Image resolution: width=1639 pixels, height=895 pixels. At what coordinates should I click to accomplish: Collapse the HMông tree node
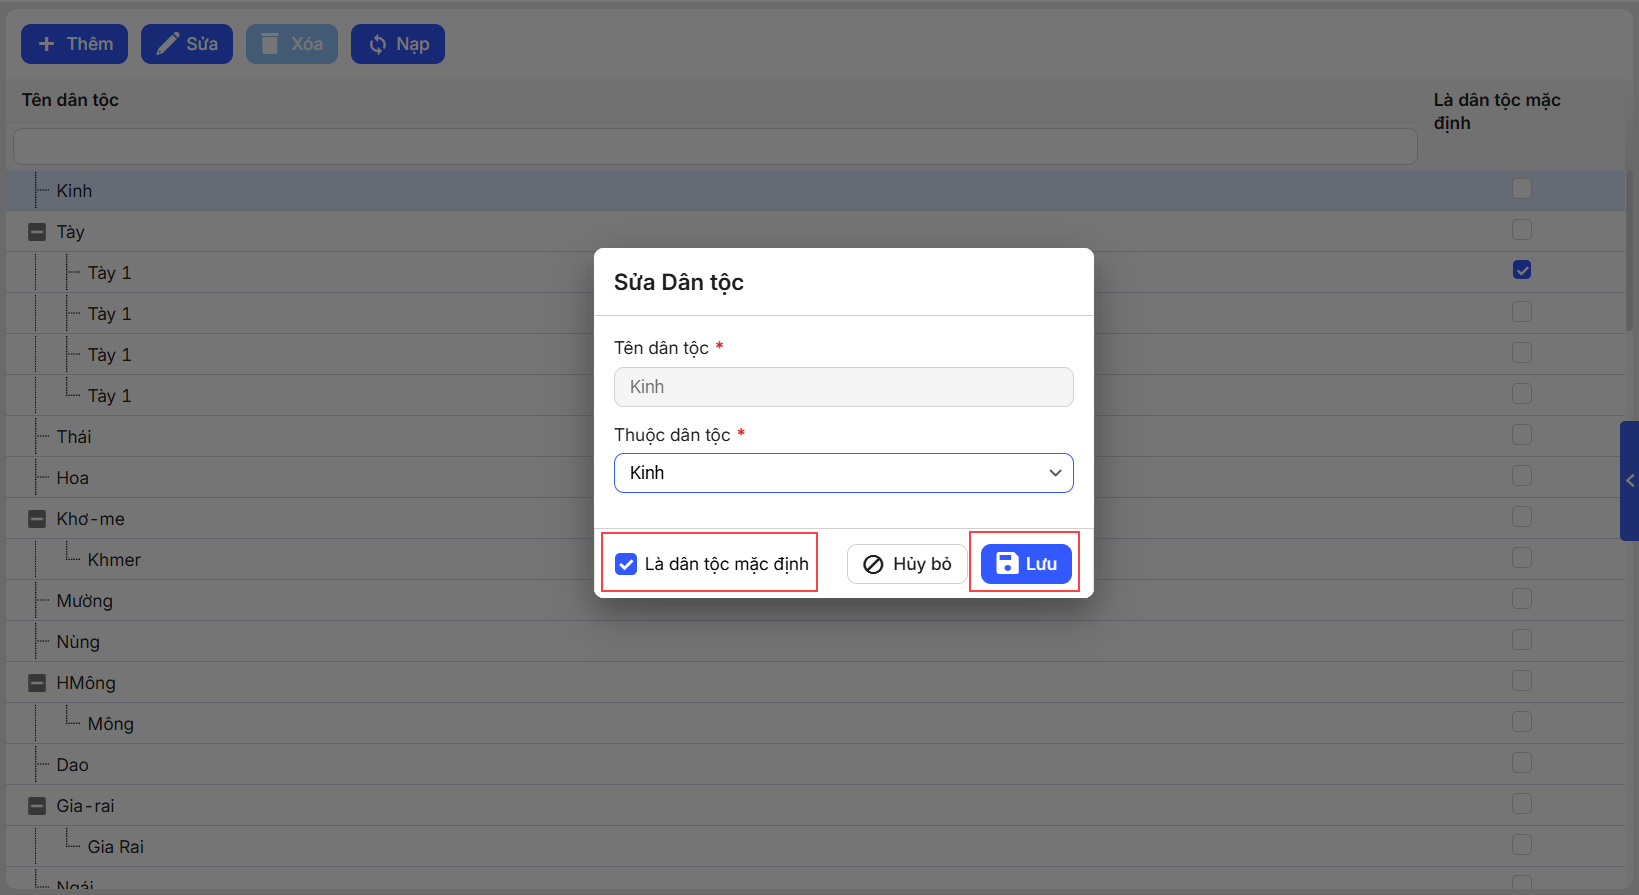tap(37, 683)
